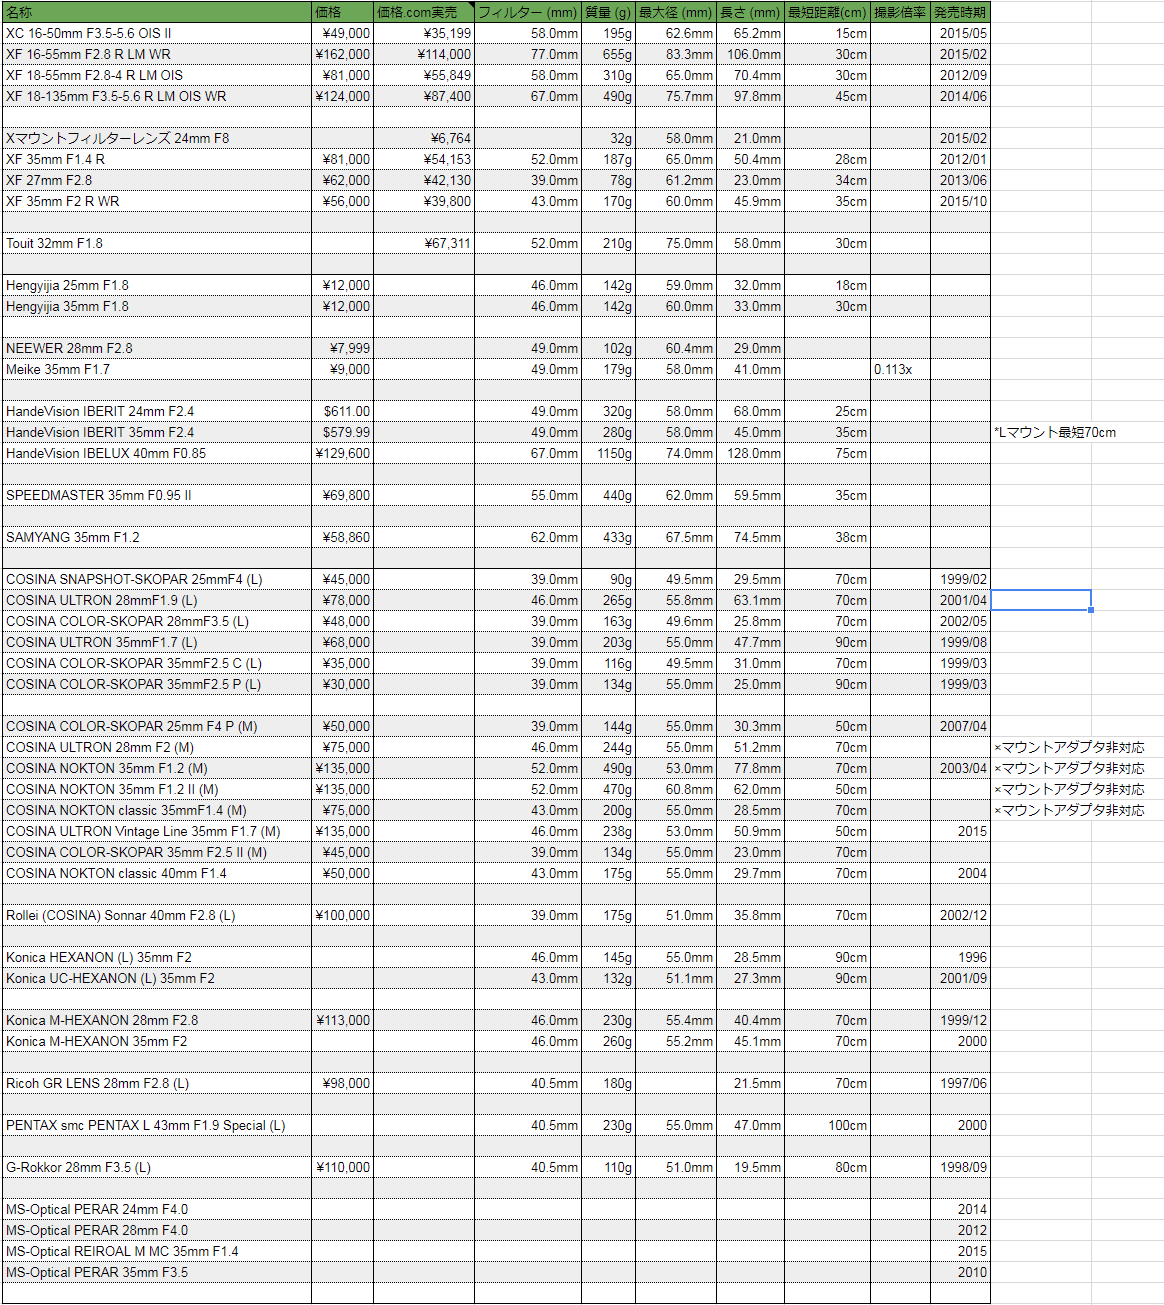Click the 'G-Rokkor 28mm F3.5 (L)' cell
Screen dimensions: 1164x1305
click(x=157, y=1167)
